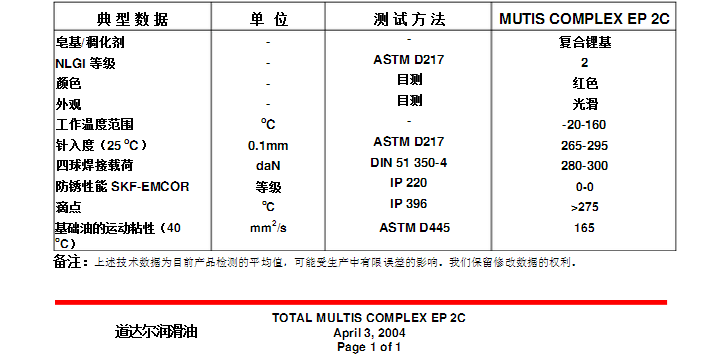Select the drop point value '>275'
Image resolution: width=721 pixels, height=362 pixels.
[x=584, y=207]
